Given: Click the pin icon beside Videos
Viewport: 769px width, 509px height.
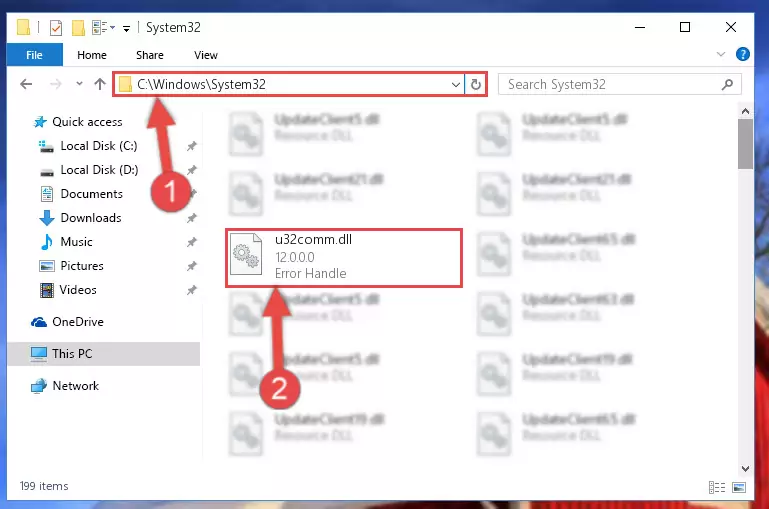Looking at the screenshot, I should (191, 290).
